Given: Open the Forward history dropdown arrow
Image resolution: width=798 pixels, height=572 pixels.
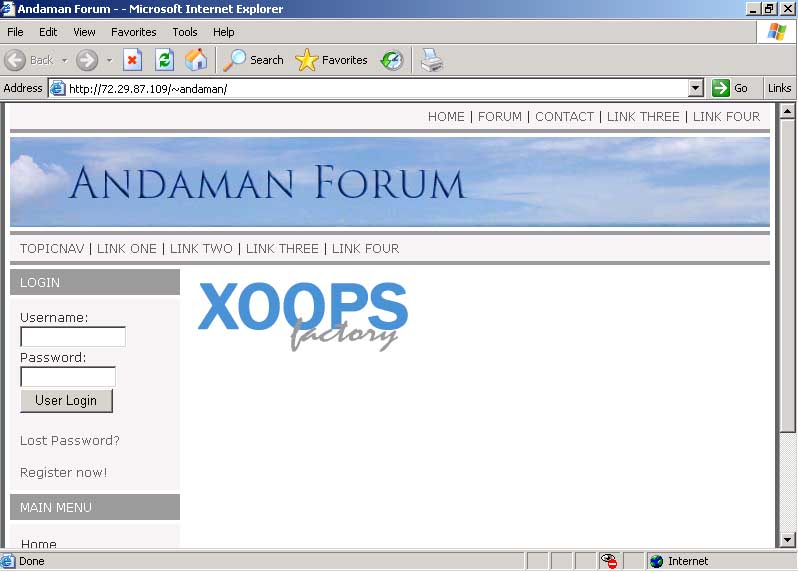Looking at the screenshot, I should (x=109, y=60).
